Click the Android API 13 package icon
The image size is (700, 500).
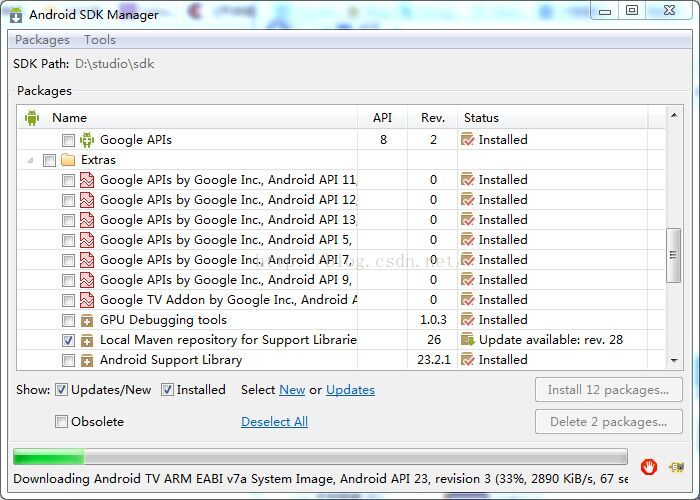coord(87,220)
